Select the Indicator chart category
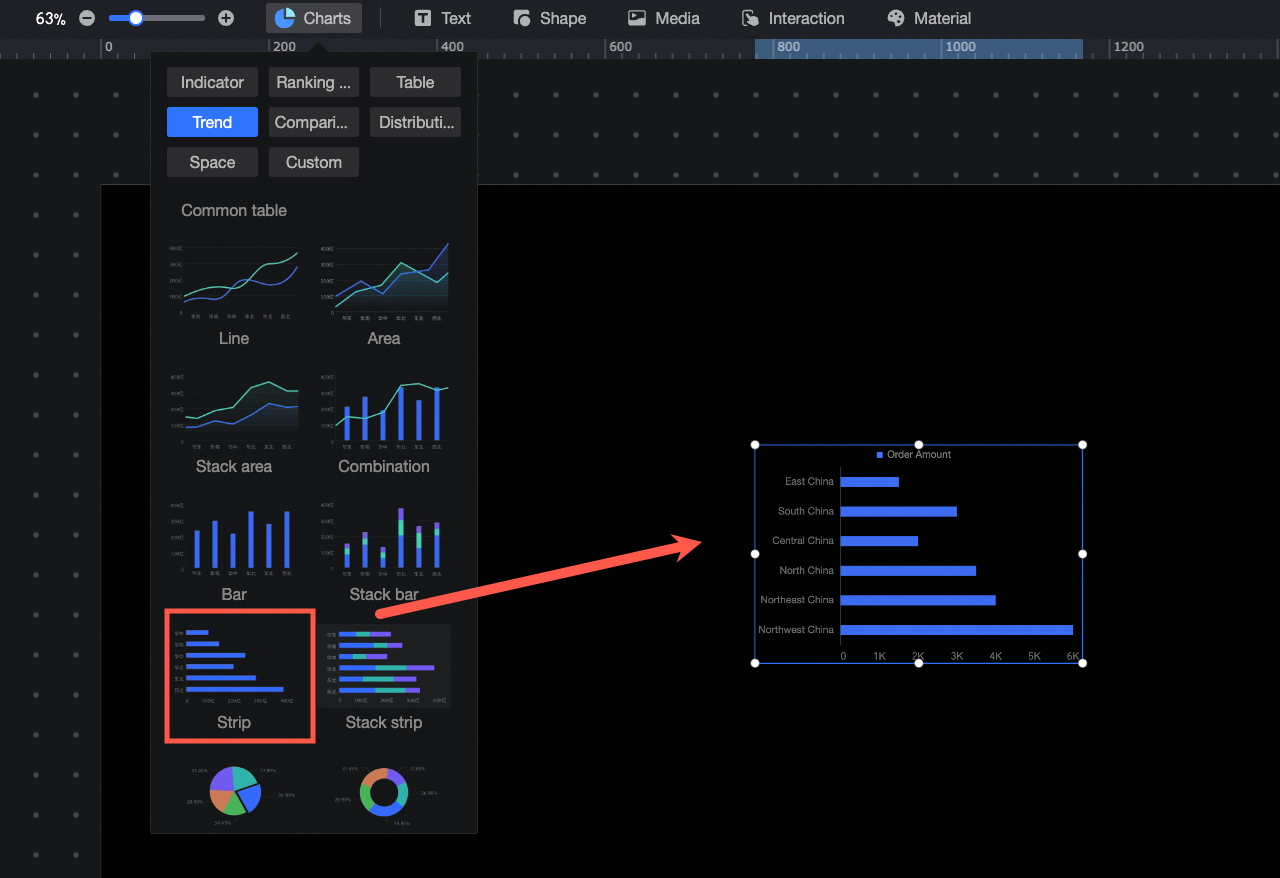Viewport: 1280px width, 878px height. tap(212, 82)
